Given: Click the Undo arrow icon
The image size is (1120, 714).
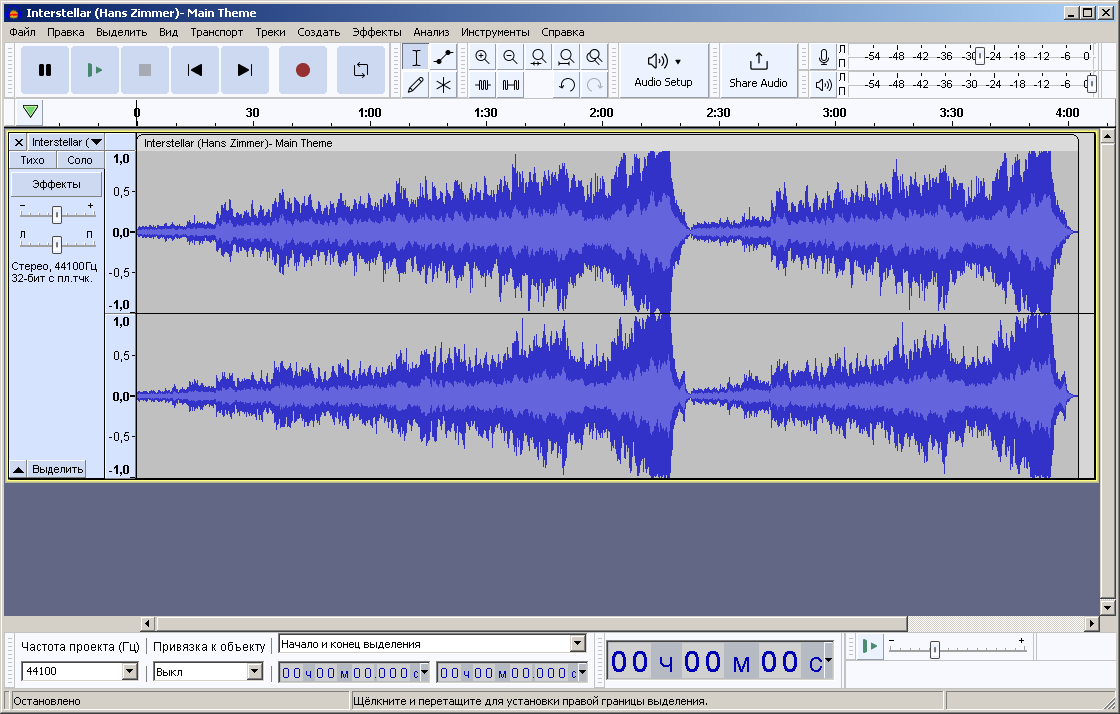Looking at the screenshot, I should [x=566, y=84].
